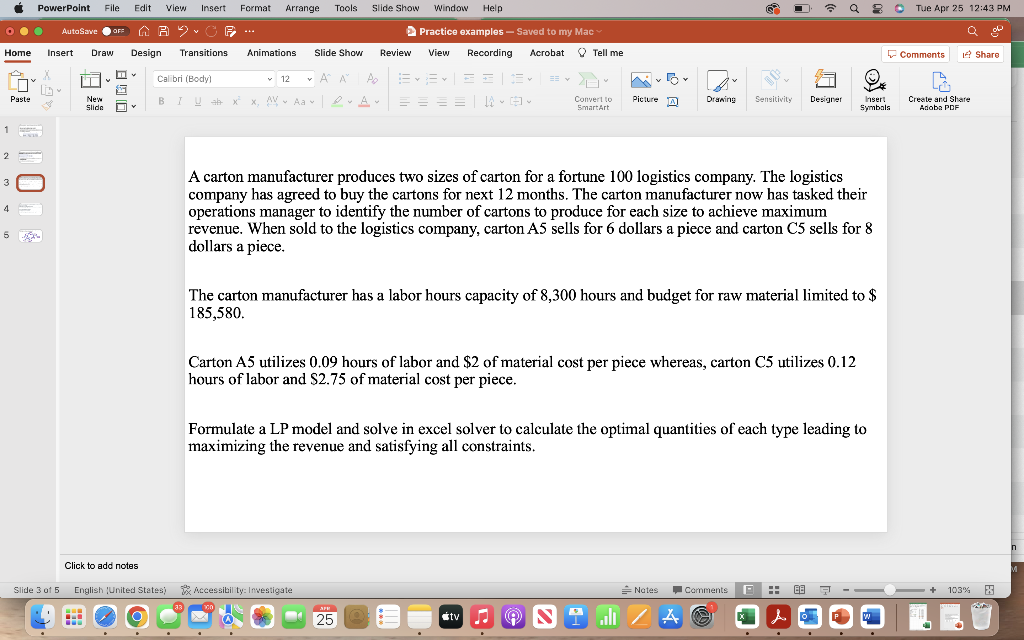Select slide 5 thumbnail

(x=30, y=236)
